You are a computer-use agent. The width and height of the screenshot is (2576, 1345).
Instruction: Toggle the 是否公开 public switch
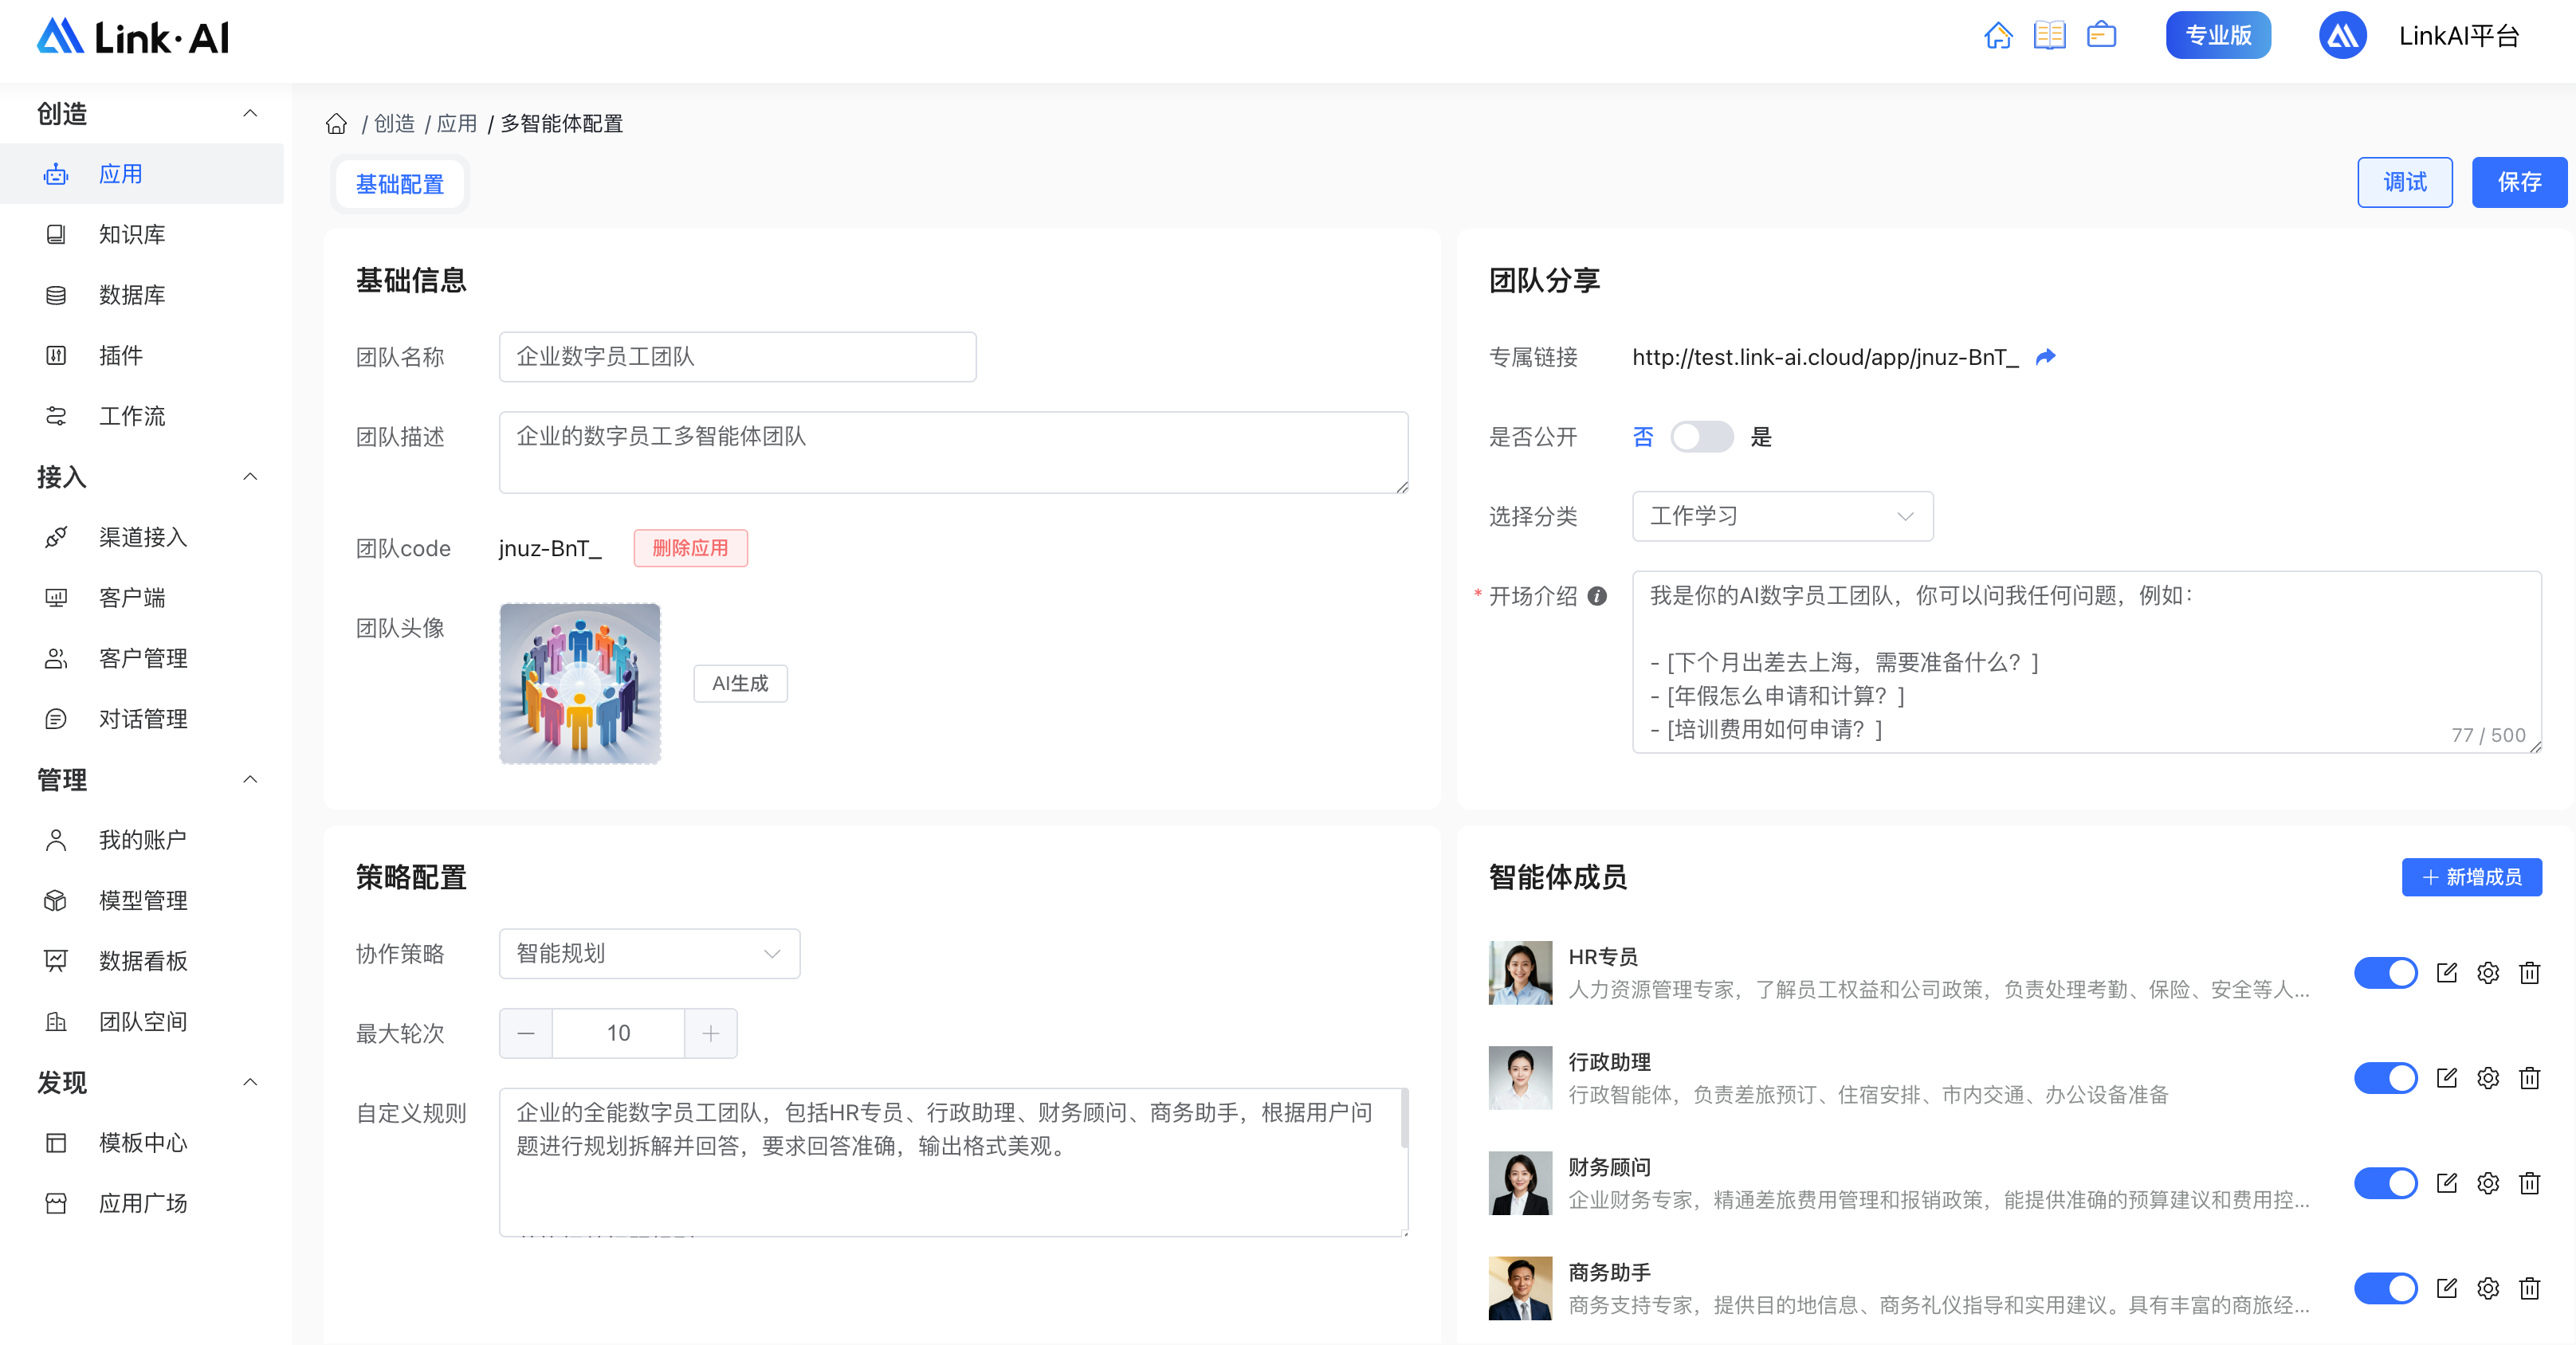[1701, 437]
